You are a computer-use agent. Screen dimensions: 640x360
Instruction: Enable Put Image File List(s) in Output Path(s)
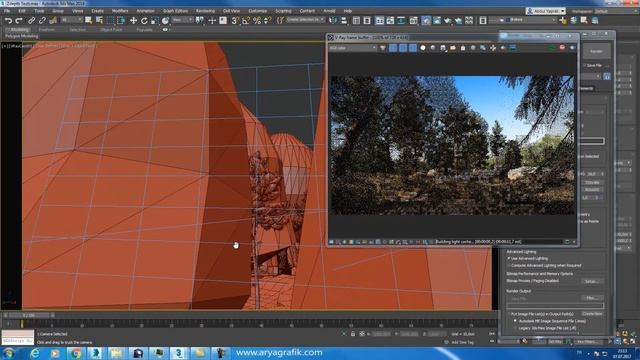pos(509,314)
